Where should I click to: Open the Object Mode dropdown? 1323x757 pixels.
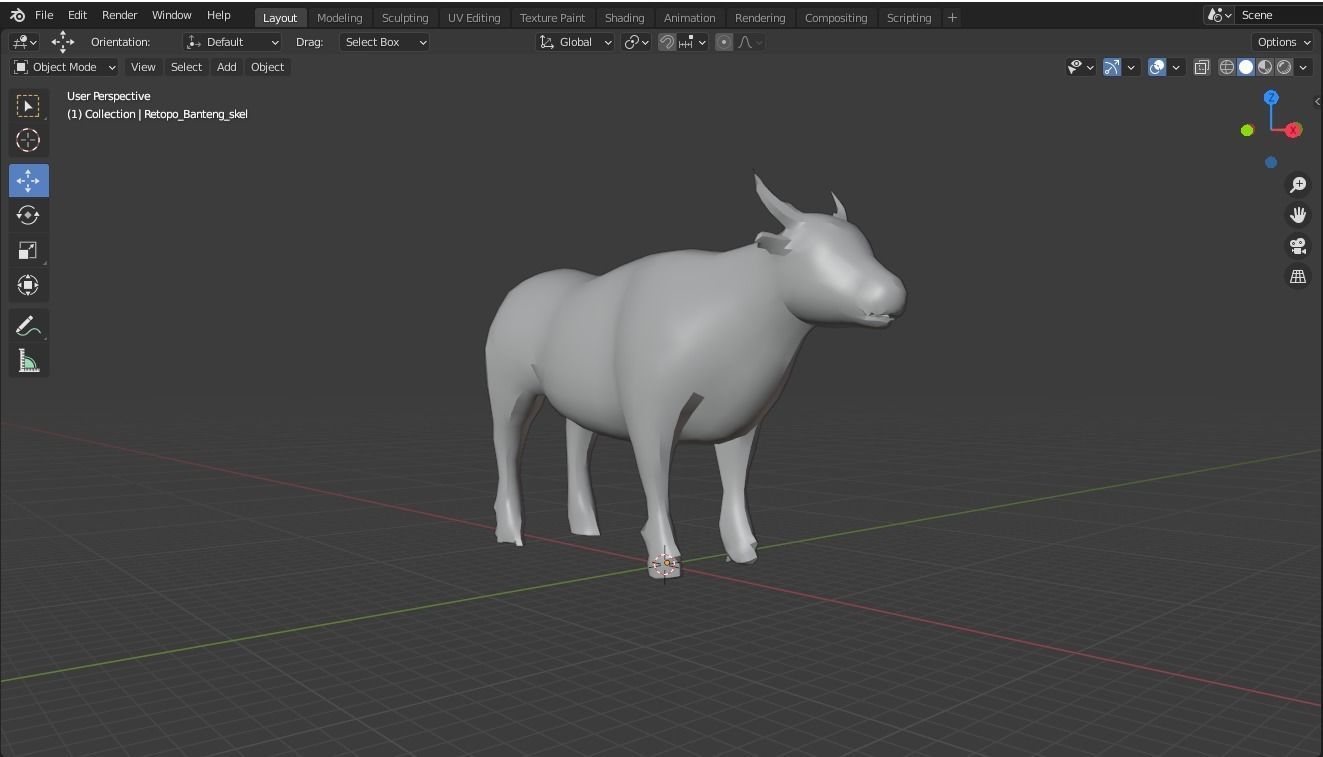(65, 67)
